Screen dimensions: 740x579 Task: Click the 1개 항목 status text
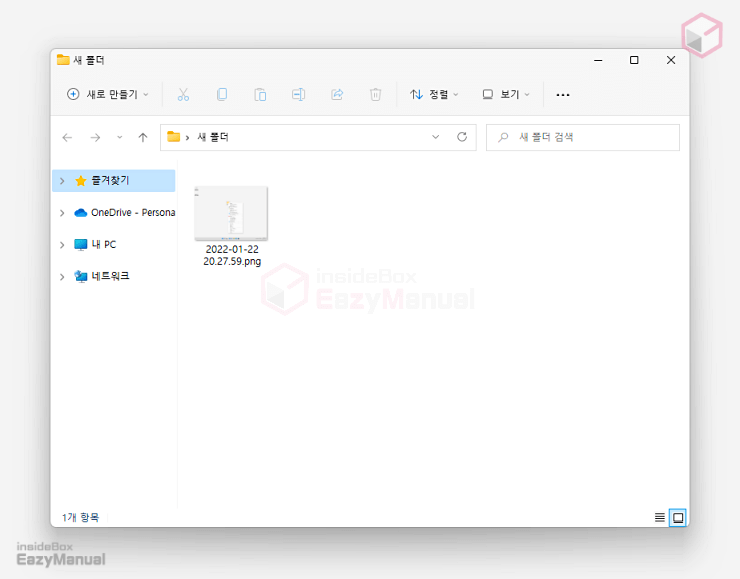81,518
